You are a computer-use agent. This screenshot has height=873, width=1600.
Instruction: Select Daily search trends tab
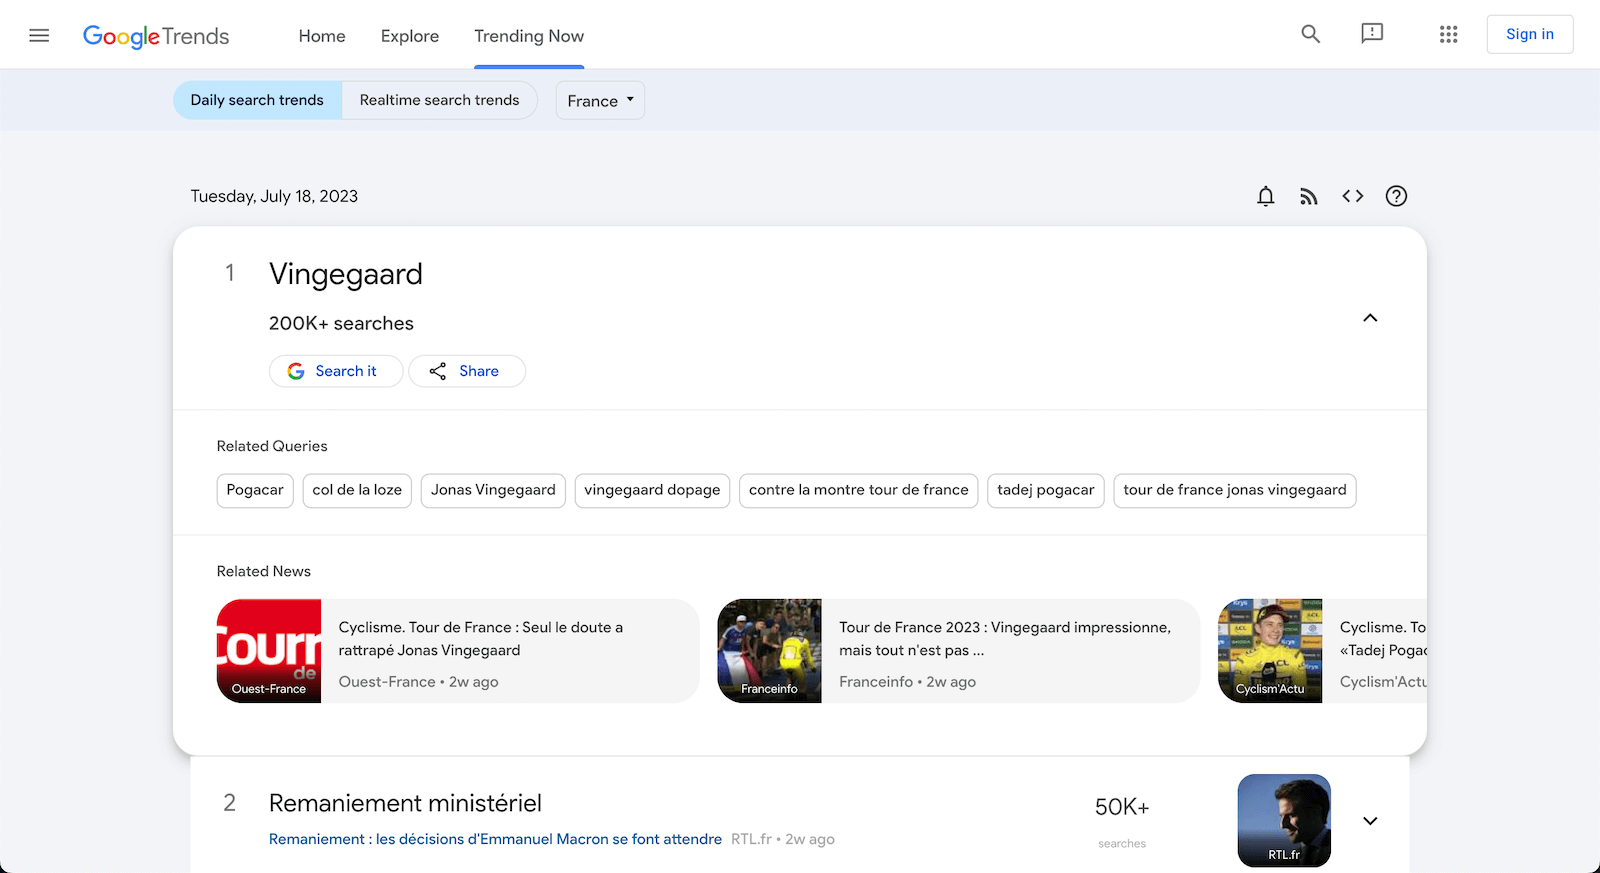pyautogui.click(x=257, y=100)
